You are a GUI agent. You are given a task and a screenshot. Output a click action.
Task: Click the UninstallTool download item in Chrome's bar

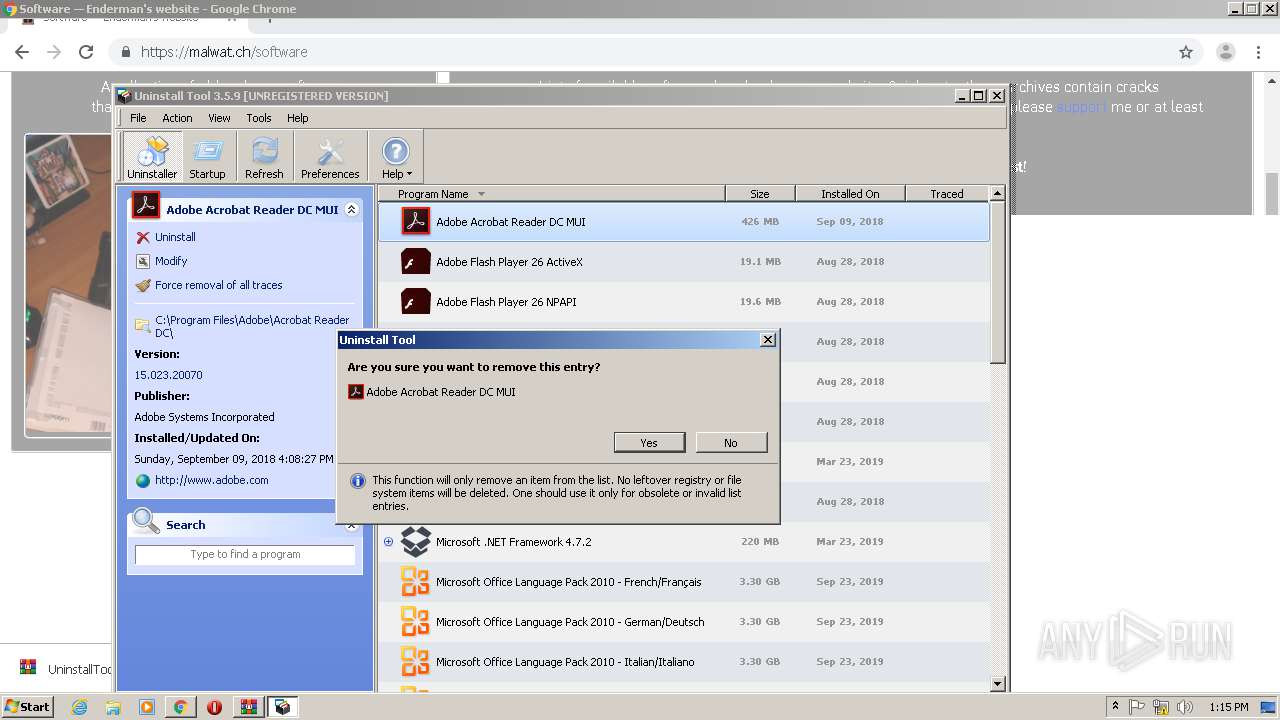pos(65,669)
